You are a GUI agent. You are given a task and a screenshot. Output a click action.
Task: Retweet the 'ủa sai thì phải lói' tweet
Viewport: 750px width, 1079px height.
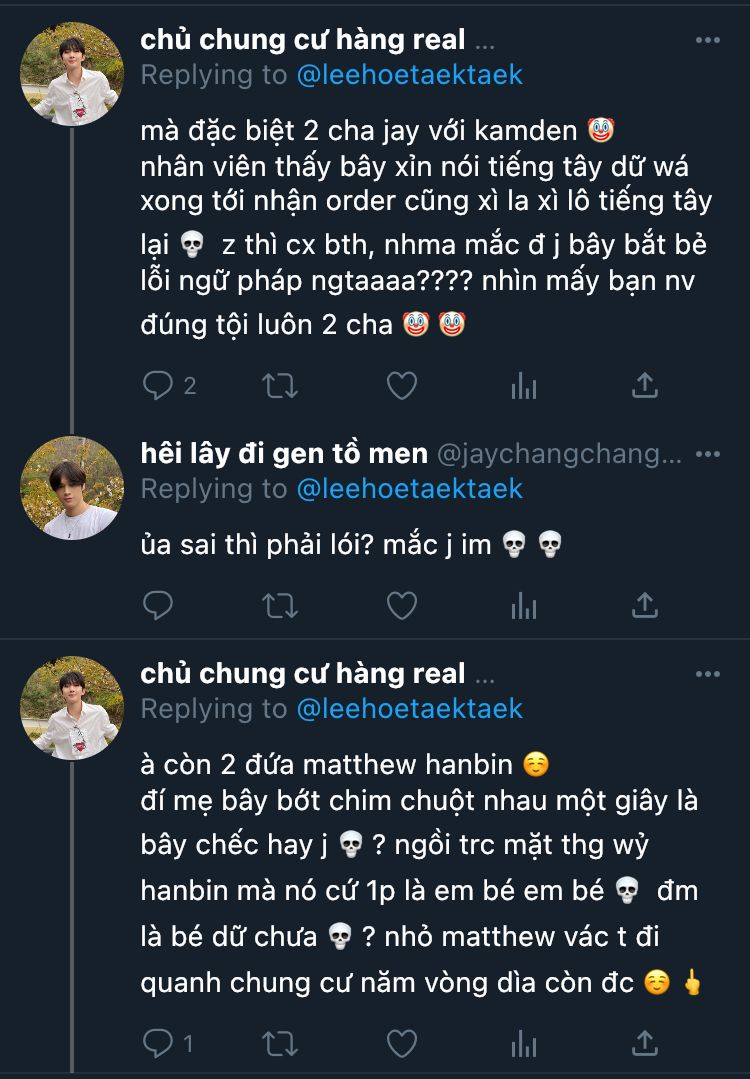(280, 606)
